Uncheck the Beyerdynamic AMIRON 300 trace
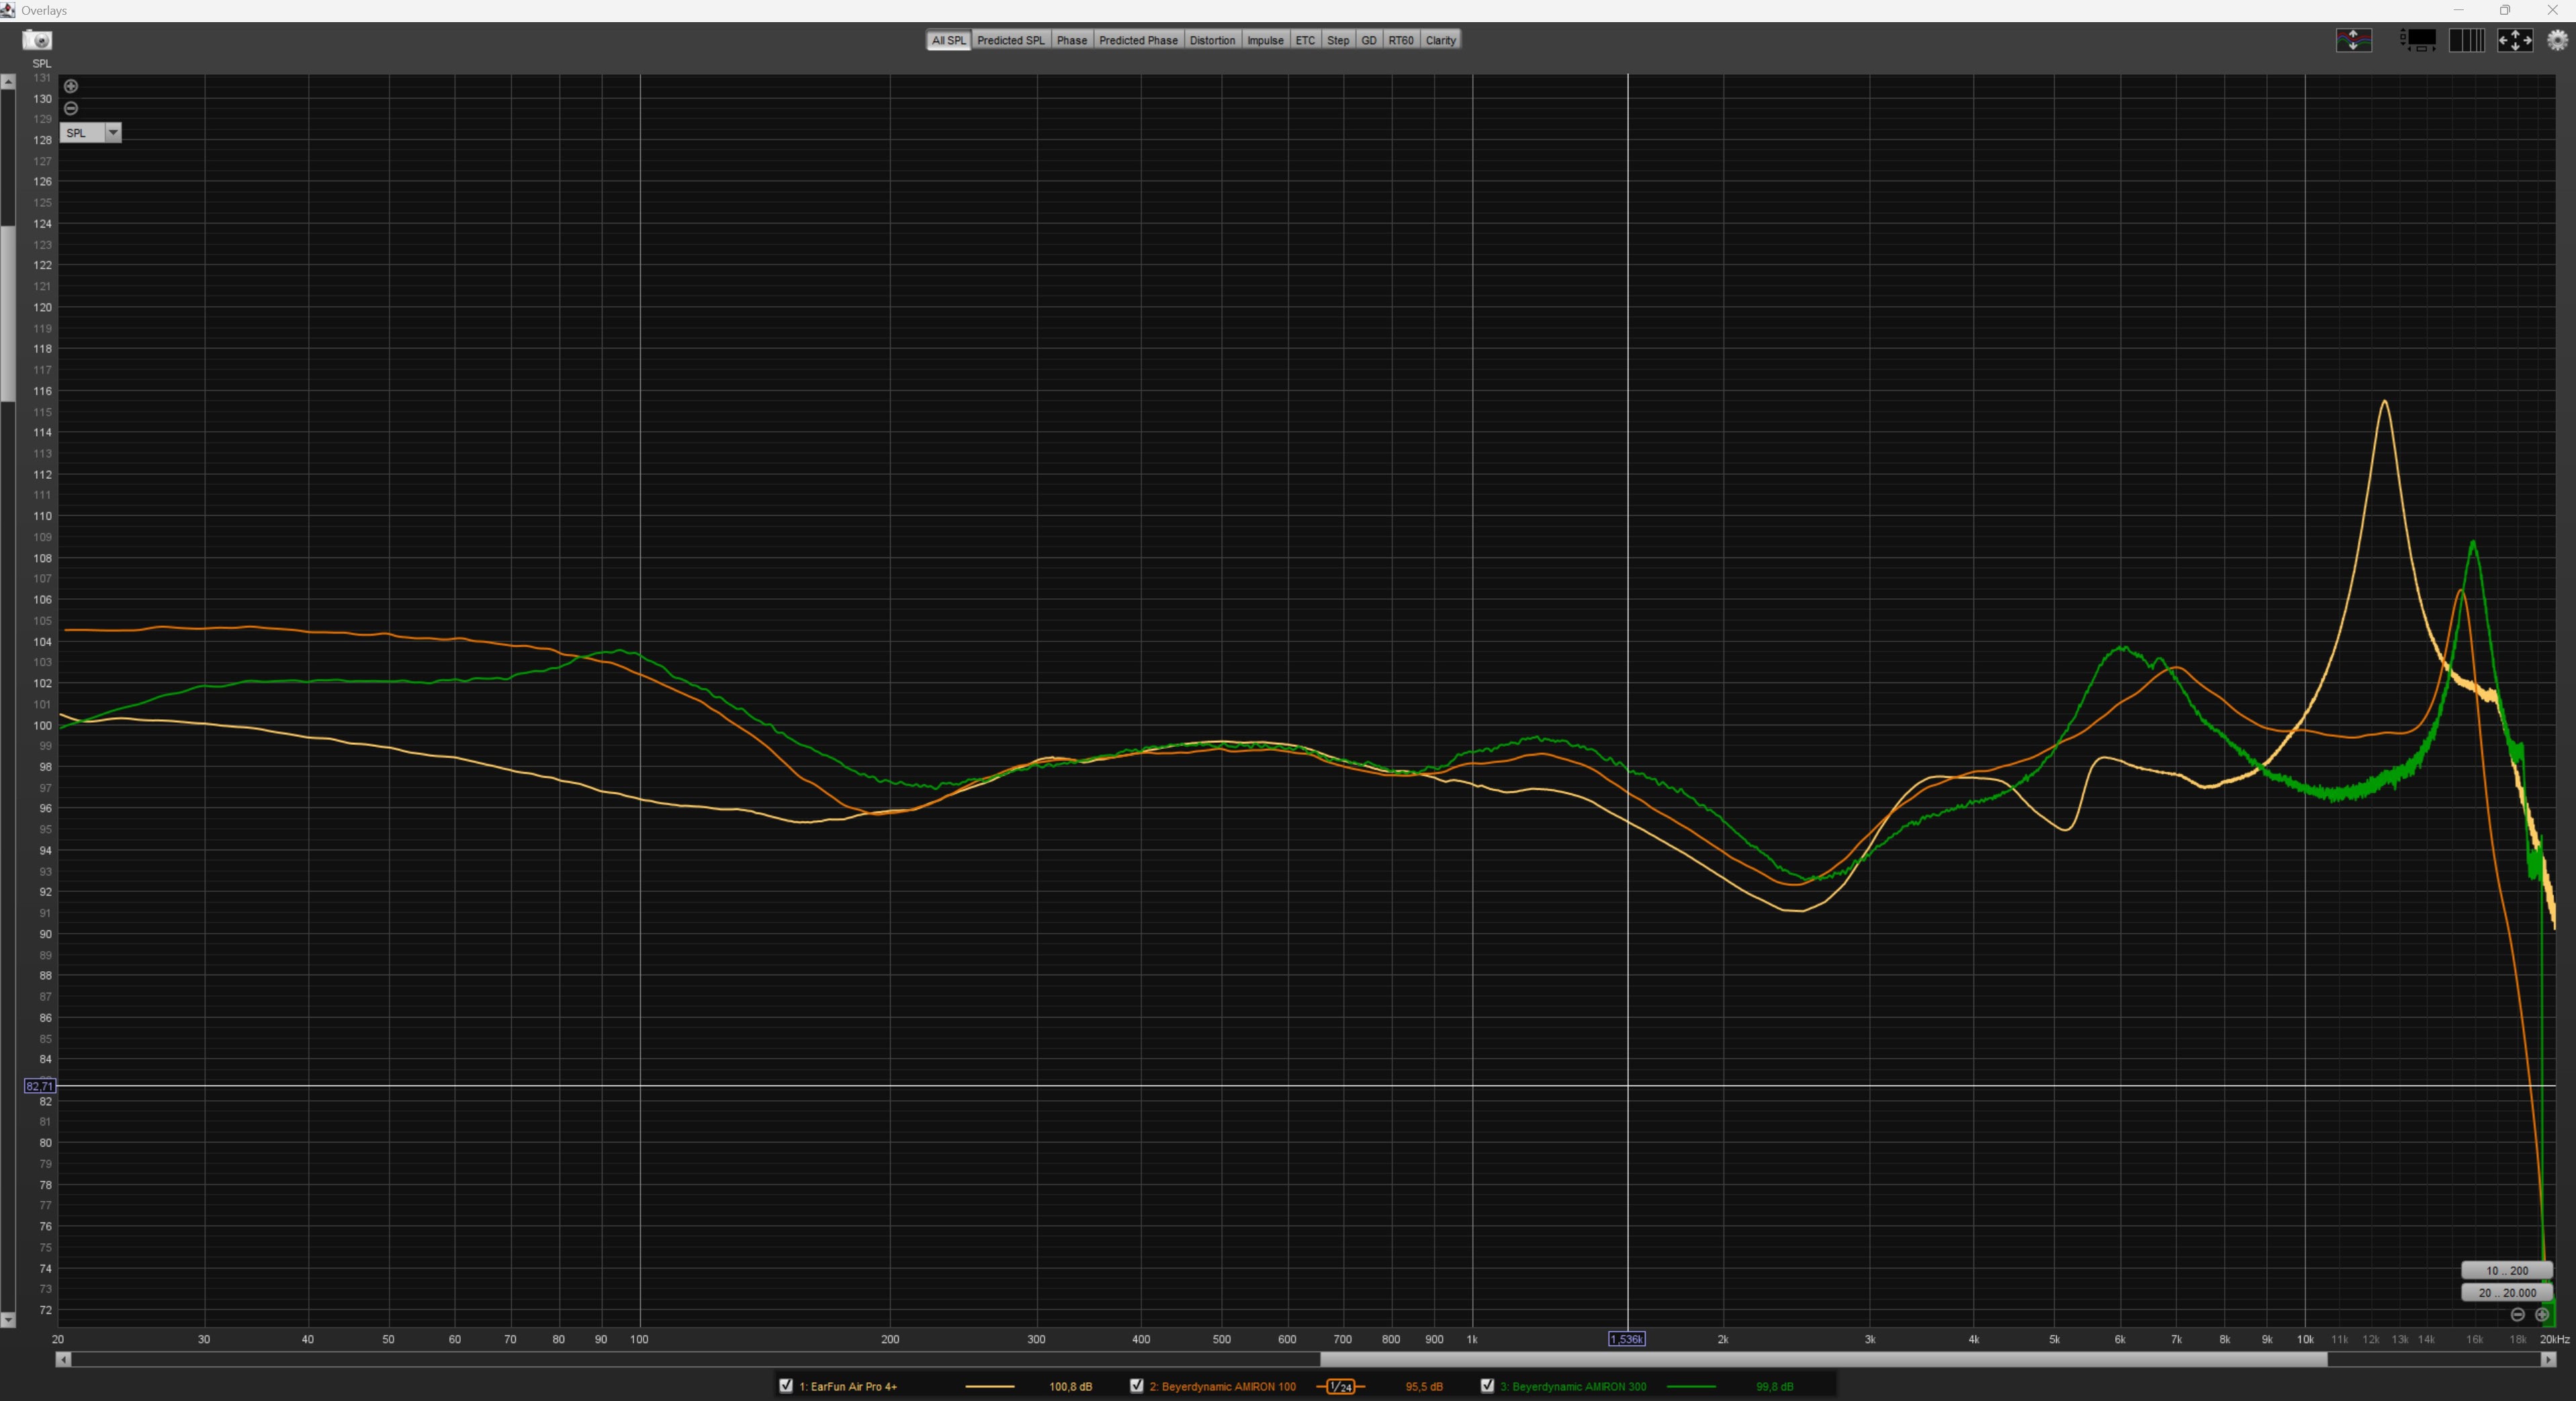 point(1487,1386)
